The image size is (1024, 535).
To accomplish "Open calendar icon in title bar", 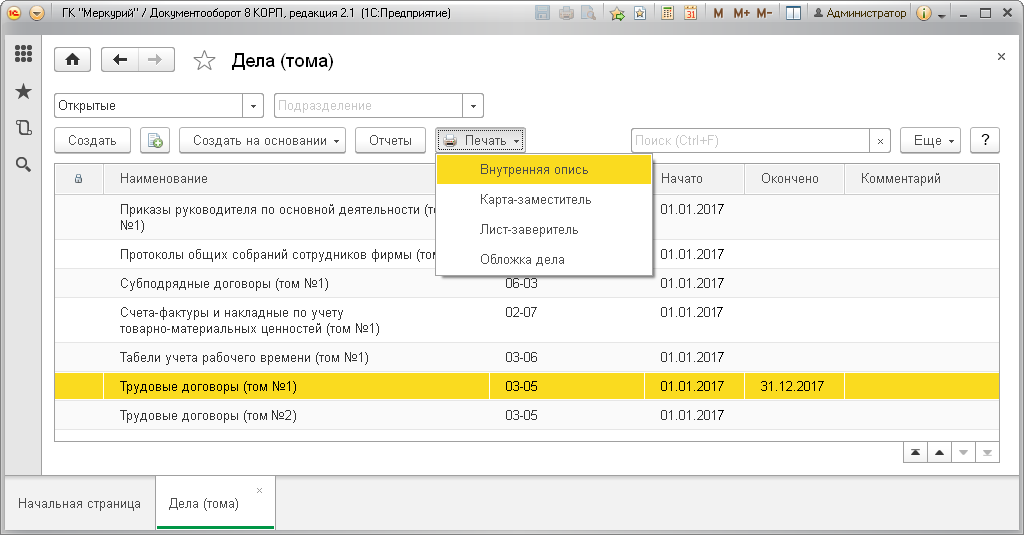I will click(690, 13).
